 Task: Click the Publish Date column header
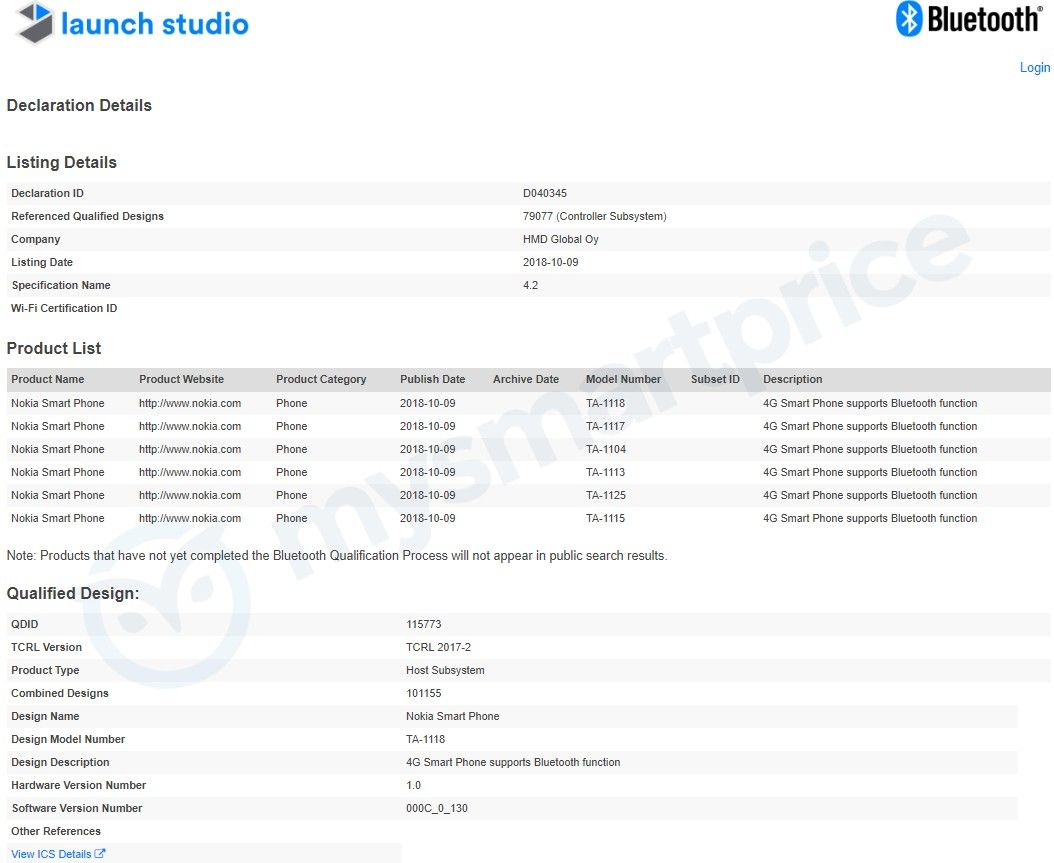[432, 379]
